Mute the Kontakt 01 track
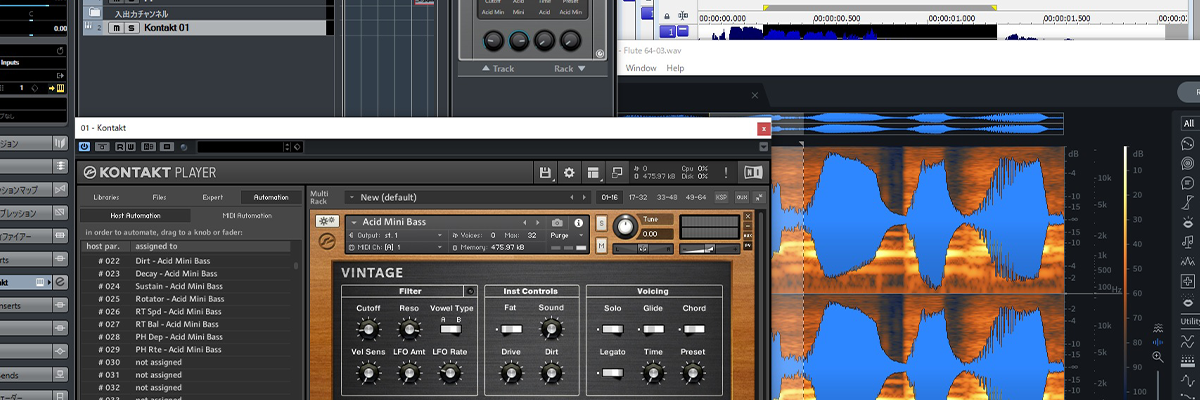Image resolution: width=1200 pixels, height=400 pixels. (116, 28)
